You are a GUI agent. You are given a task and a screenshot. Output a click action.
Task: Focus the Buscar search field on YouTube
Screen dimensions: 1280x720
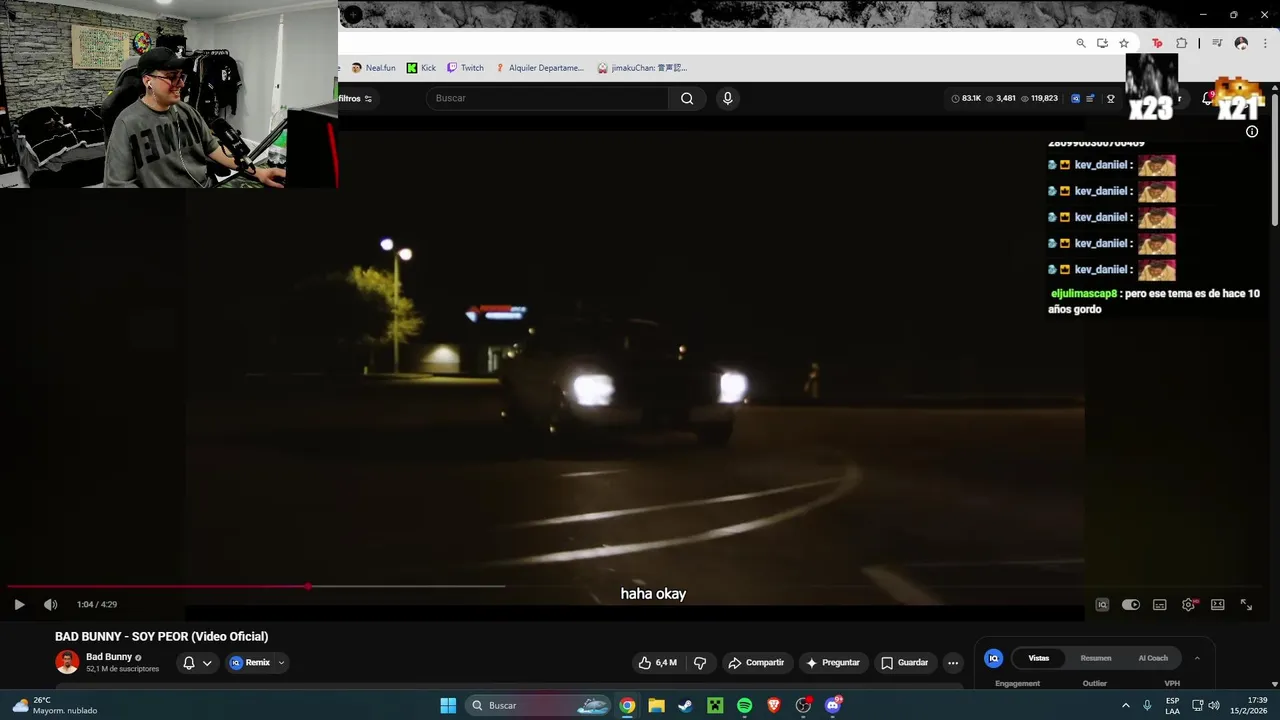pos(547,98)
